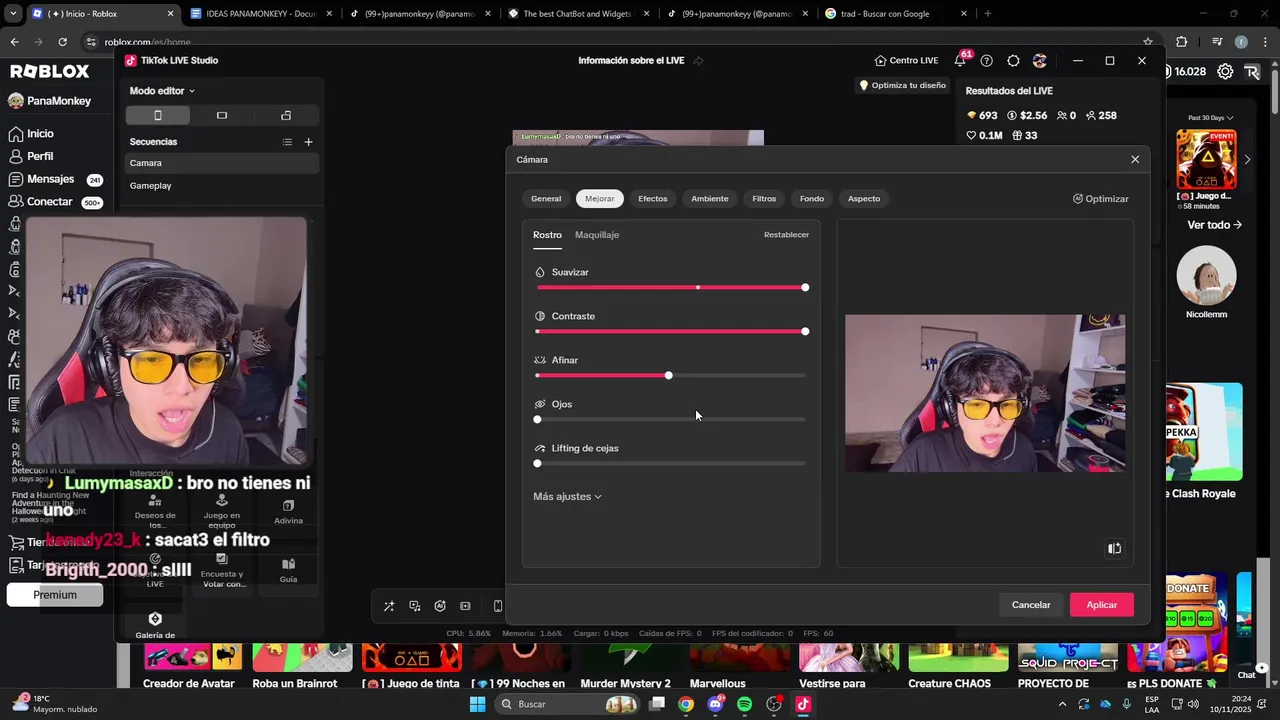Click the Contraste slider handle

(x=805, y=332)
